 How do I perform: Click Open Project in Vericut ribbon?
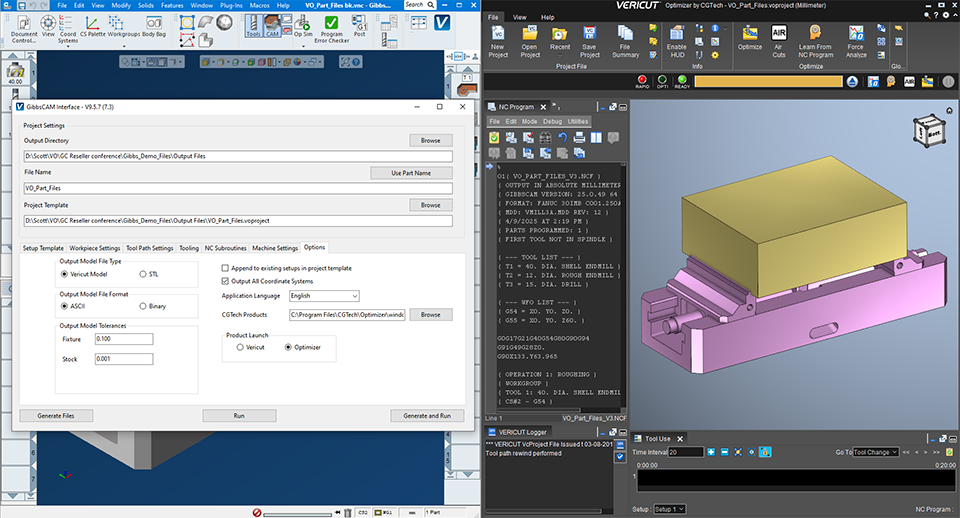pos(530,42)
